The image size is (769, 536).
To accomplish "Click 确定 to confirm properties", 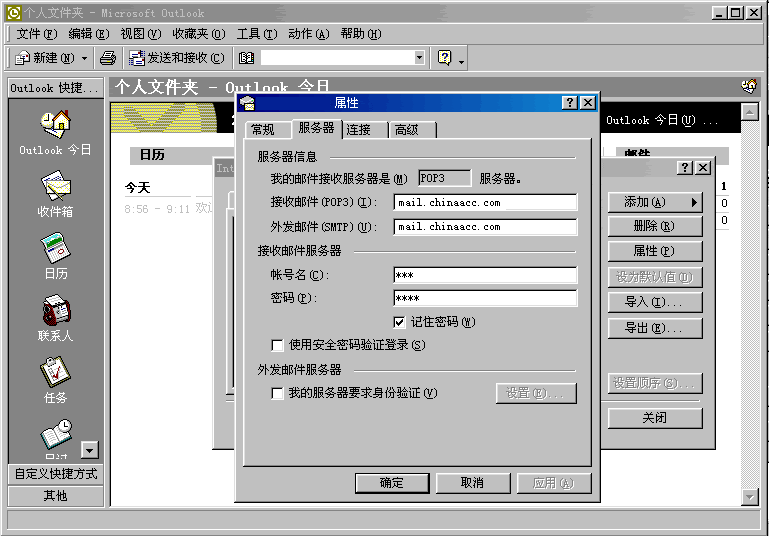I will [x=392, y=483].
